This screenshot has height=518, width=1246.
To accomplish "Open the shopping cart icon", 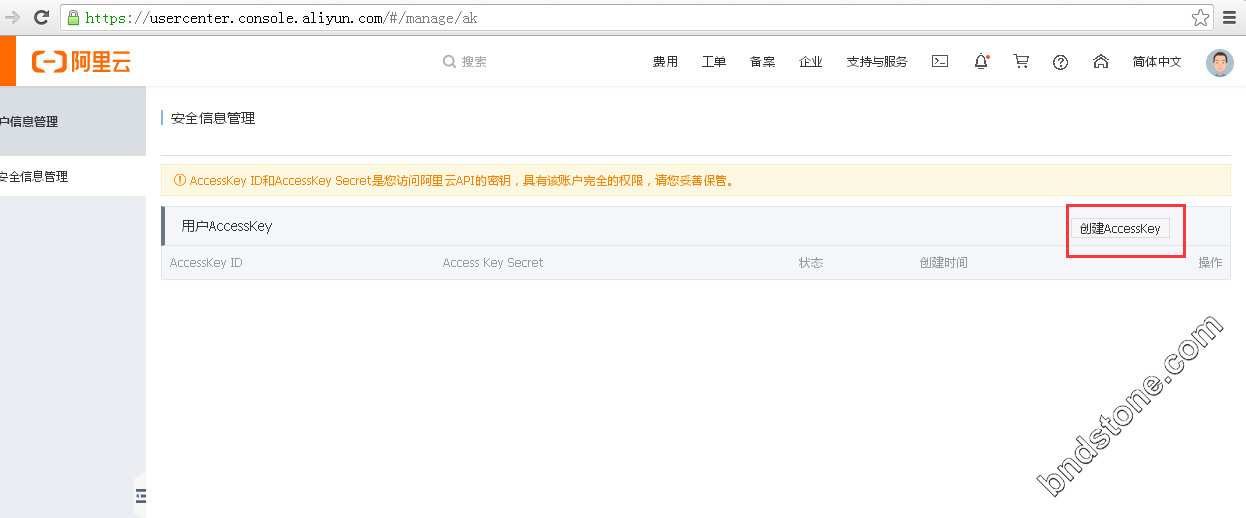I will [x=1021, y=61].
